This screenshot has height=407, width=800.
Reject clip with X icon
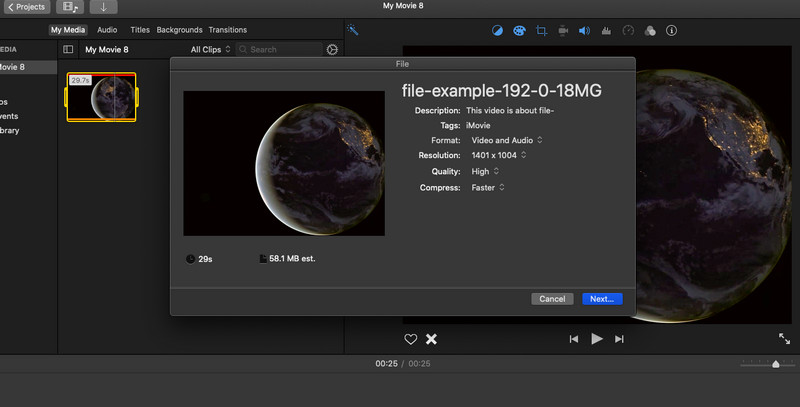tap(432, 339)
